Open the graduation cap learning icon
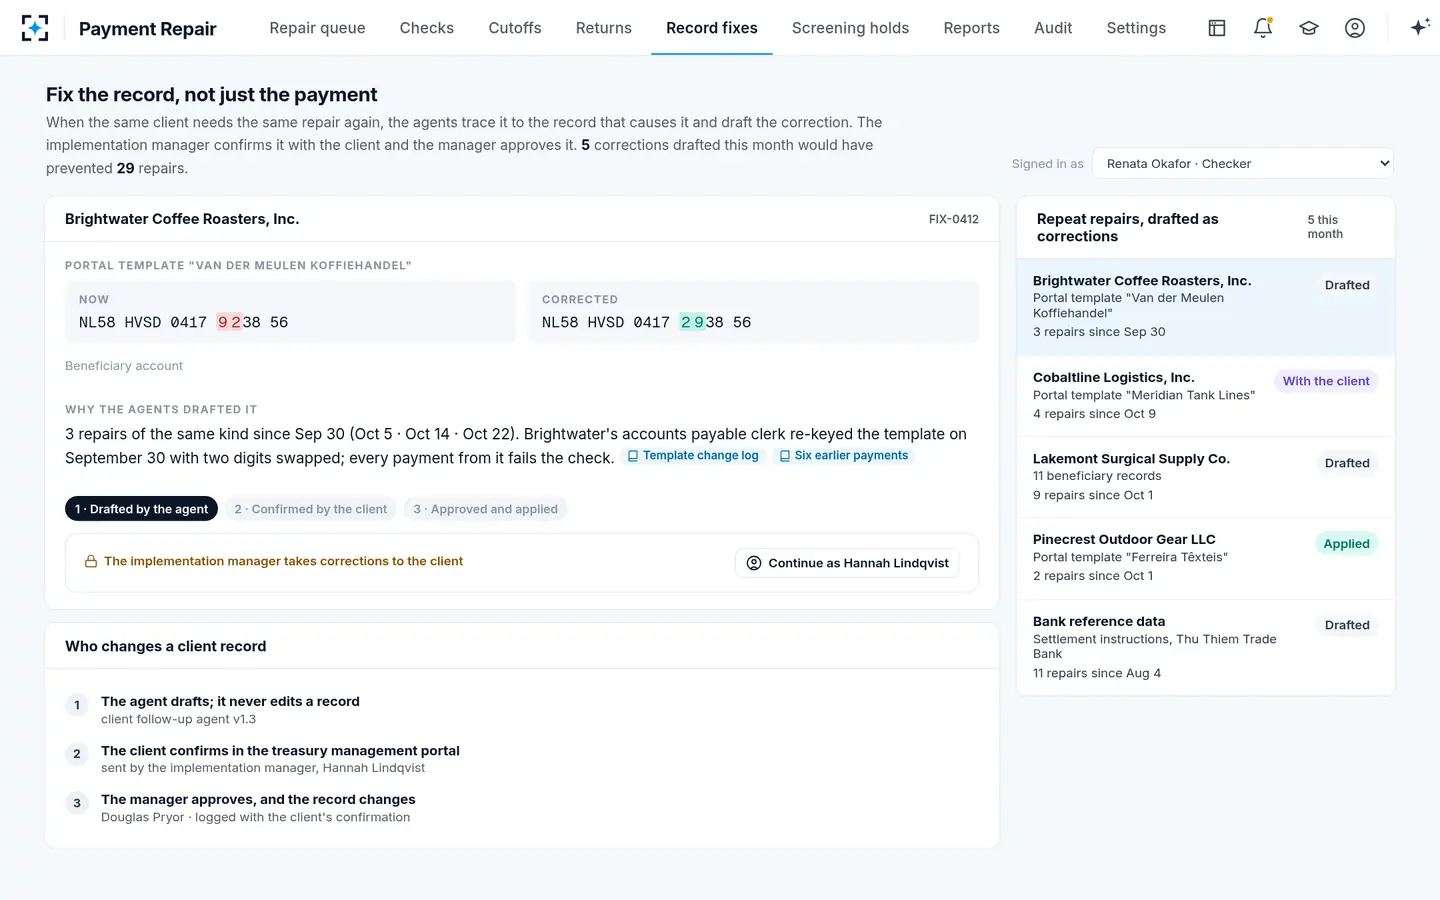1440x900 pixels. (1309, 28)
